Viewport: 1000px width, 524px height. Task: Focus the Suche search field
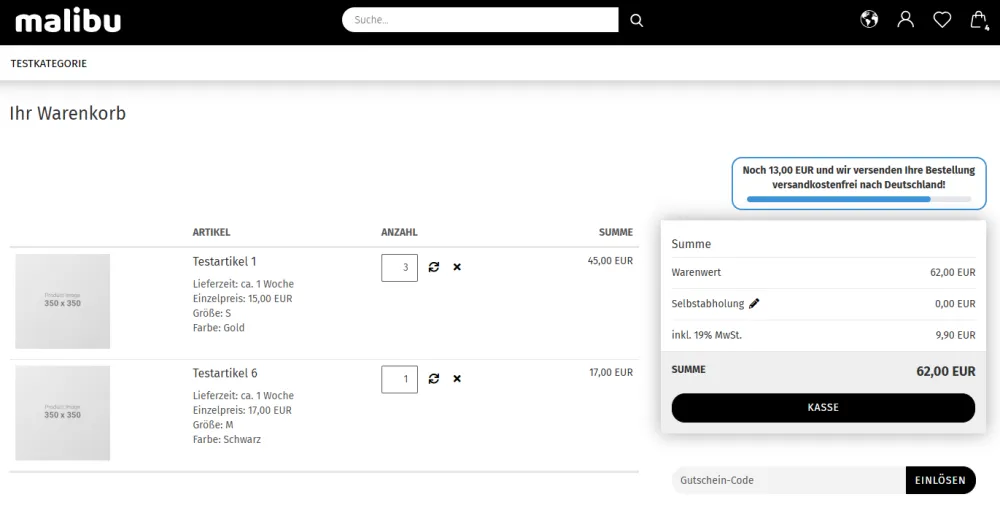480,20
